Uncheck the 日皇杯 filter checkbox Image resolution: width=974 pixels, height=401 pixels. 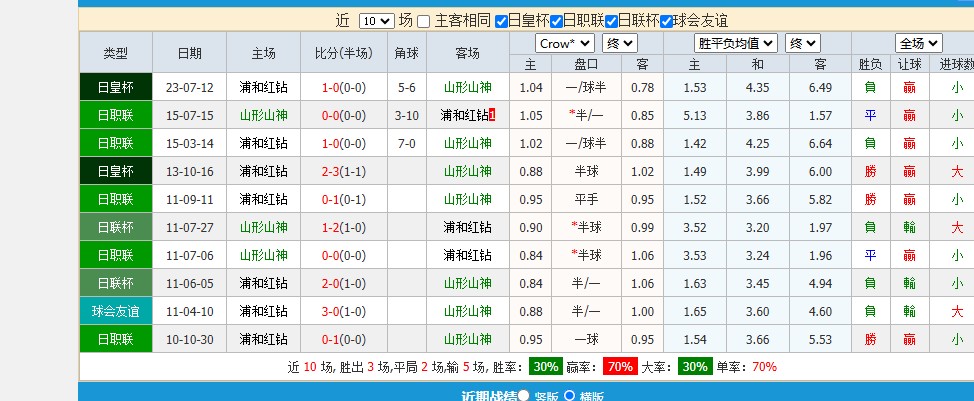(501, 21)
